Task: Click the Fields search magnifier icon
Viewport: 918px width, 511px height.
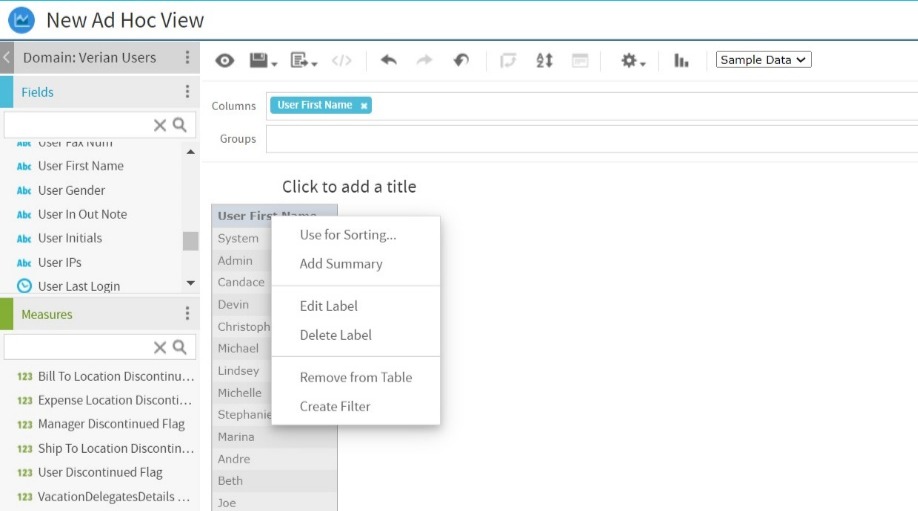Action: click(x=180, y=125)
